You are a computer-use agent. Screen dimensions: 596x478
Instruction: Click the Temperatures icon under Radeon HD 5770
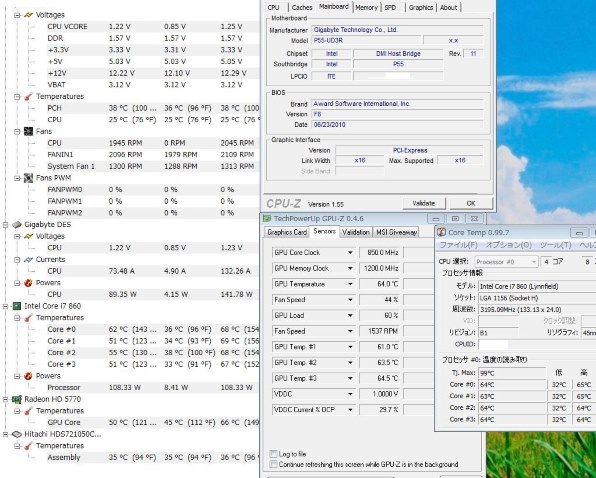[x=29, y=411]
